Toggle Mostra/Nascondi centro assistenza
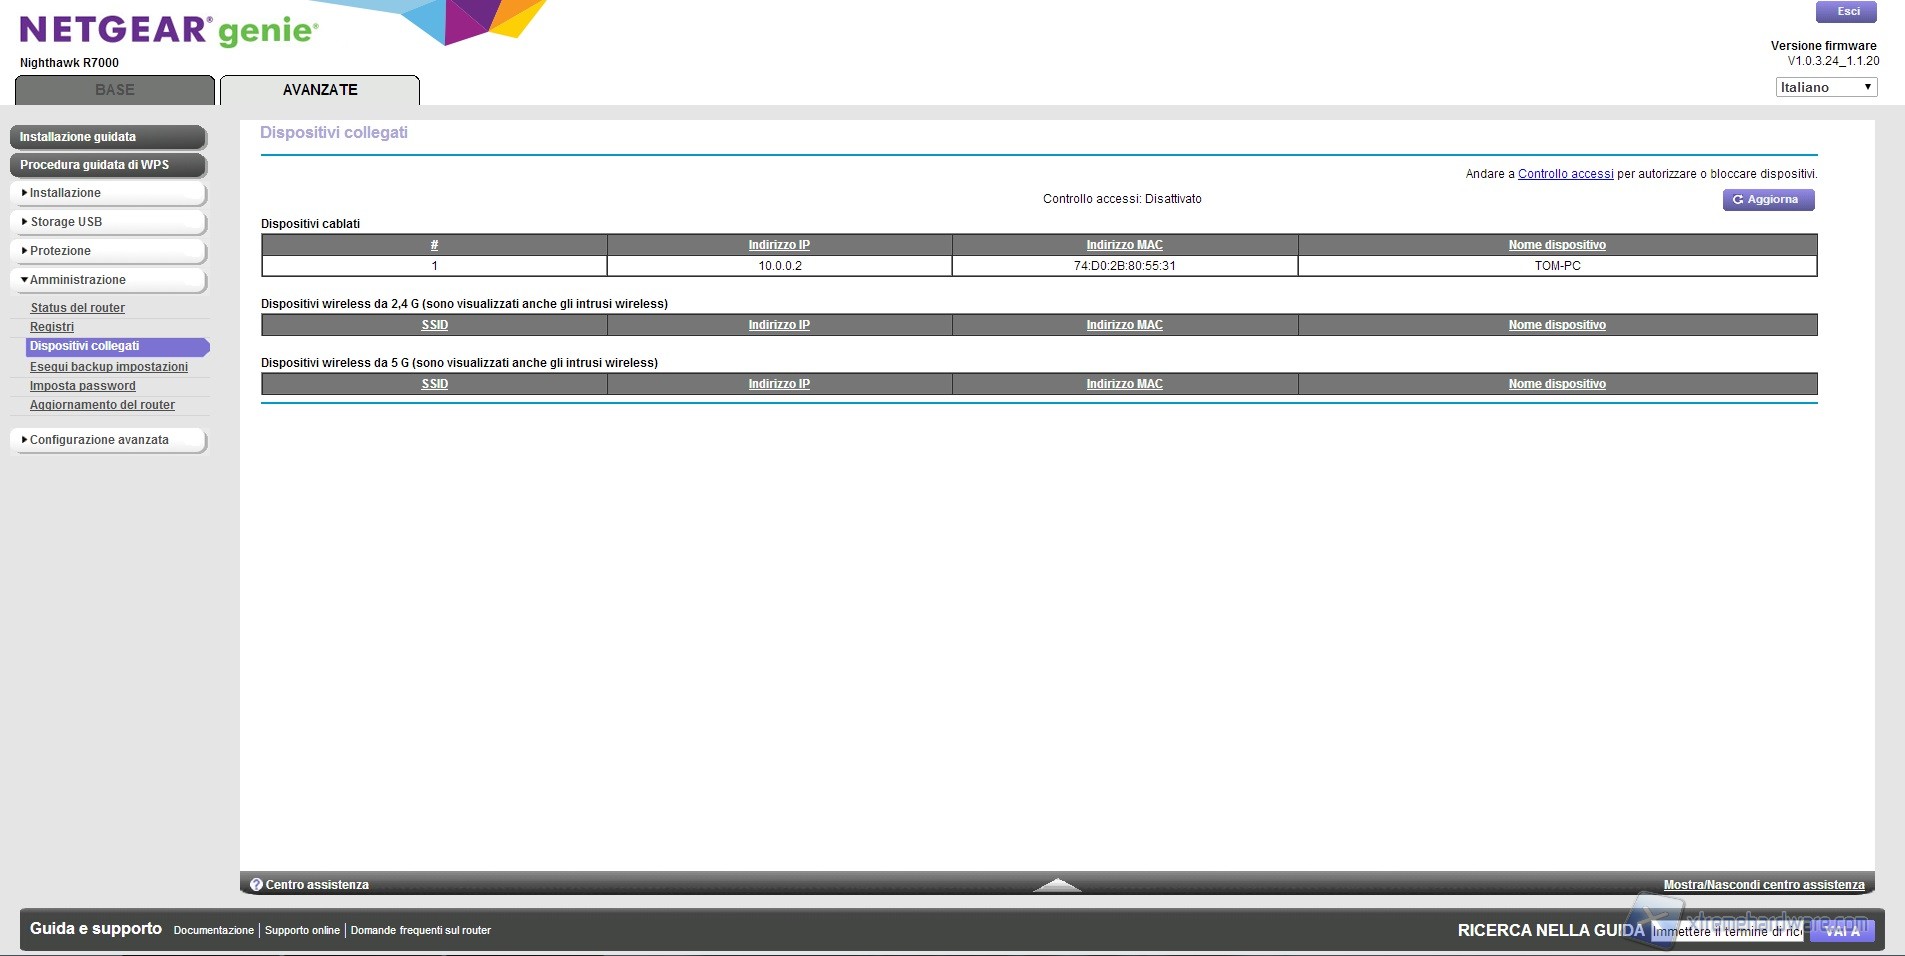Viewport: 1905px width, 956px height. coord(1763,885)
